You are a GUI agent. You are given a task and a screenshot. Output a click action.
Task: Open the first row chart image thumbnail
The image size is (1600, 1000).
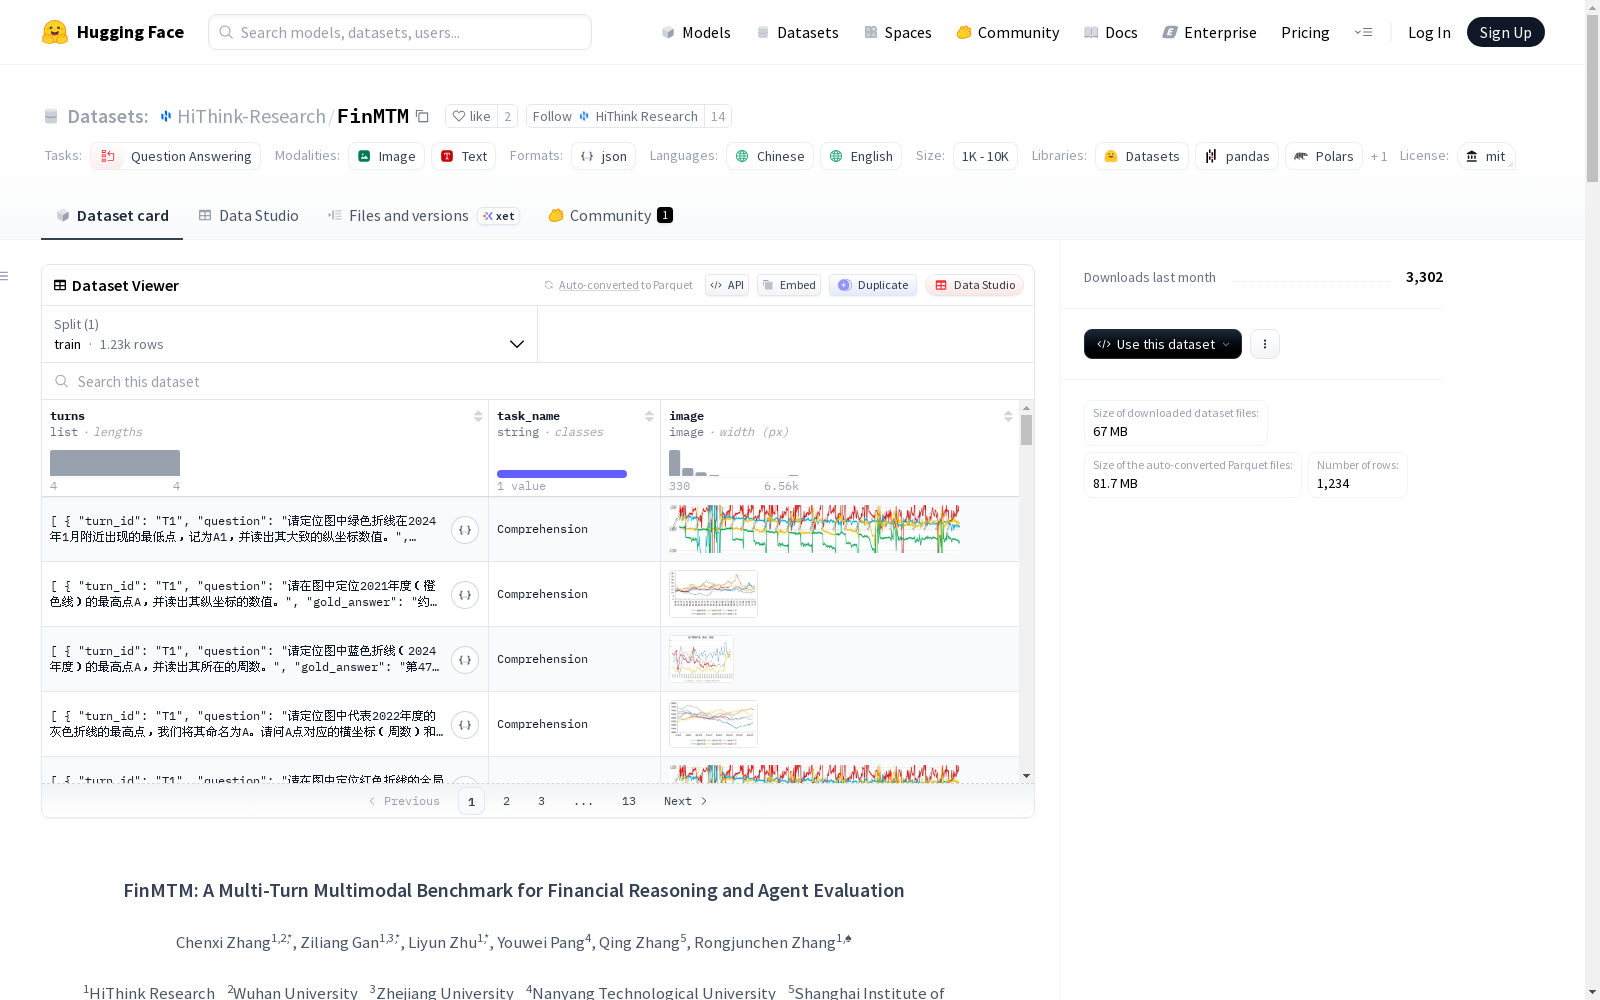[815, 529]
